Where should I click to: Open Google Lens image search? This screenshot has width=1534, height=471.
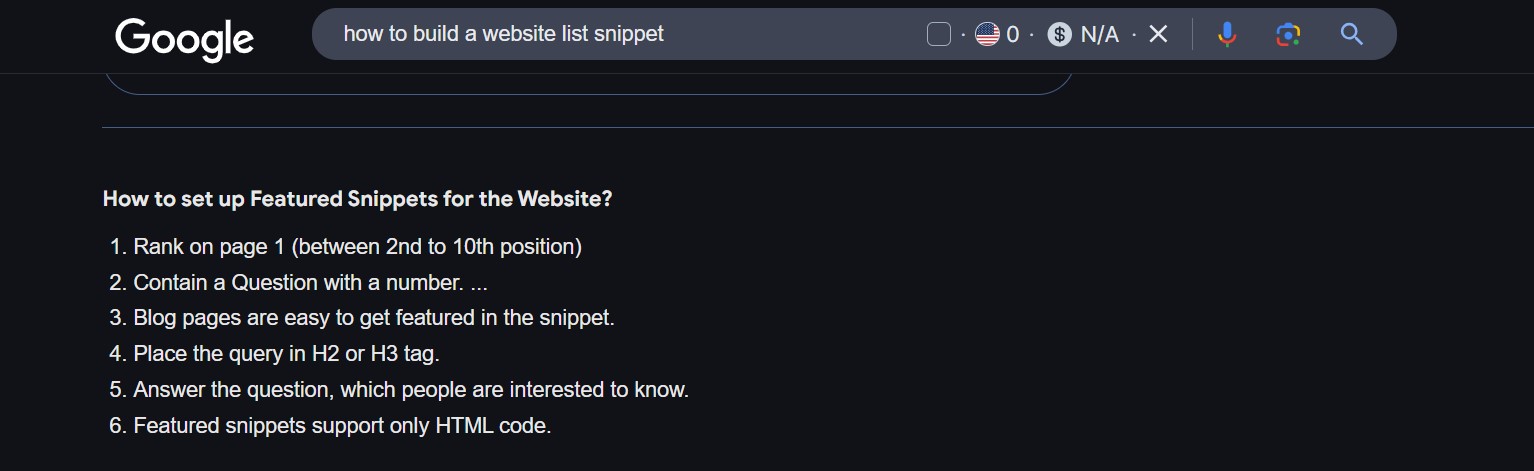[1288, 35]
